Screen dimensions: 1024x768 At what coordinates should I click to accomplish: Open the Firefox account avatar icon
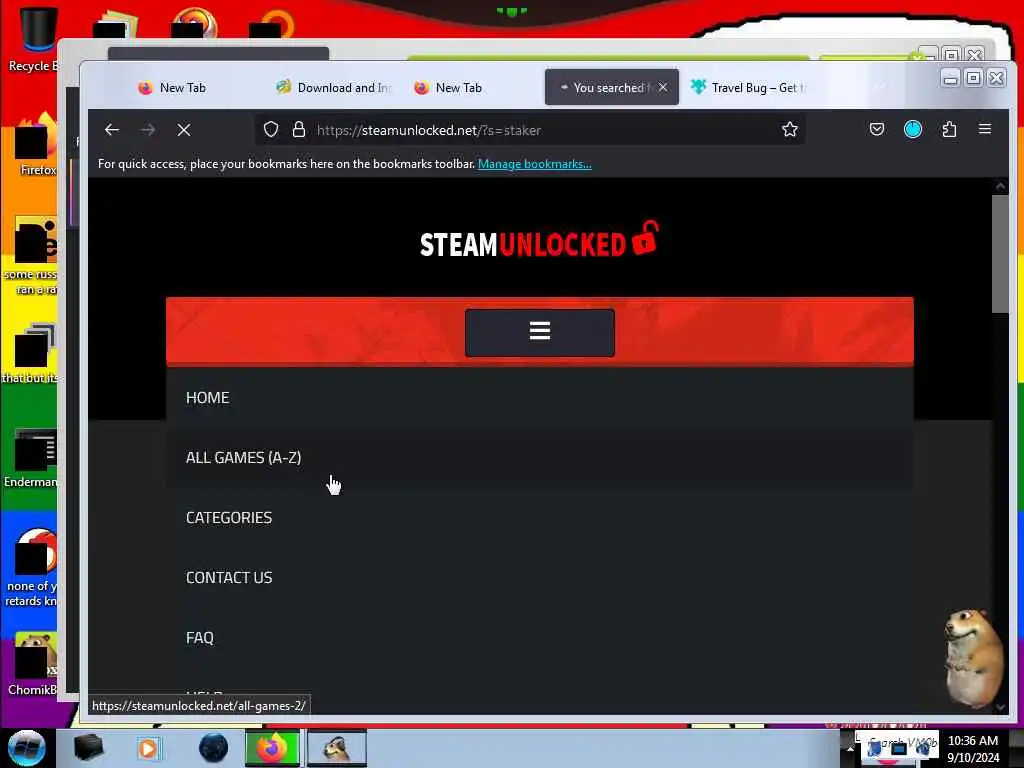point(912,129)
